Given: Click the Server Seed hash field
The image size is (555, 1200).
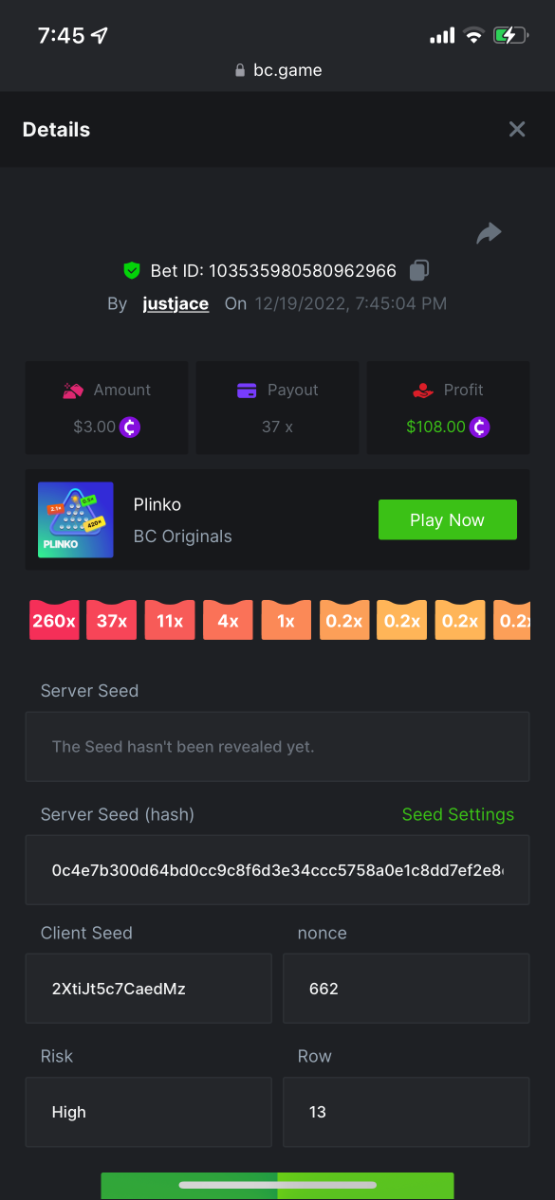Looking at the screenshot, I should pyautogui.click(x=277, y=870).
